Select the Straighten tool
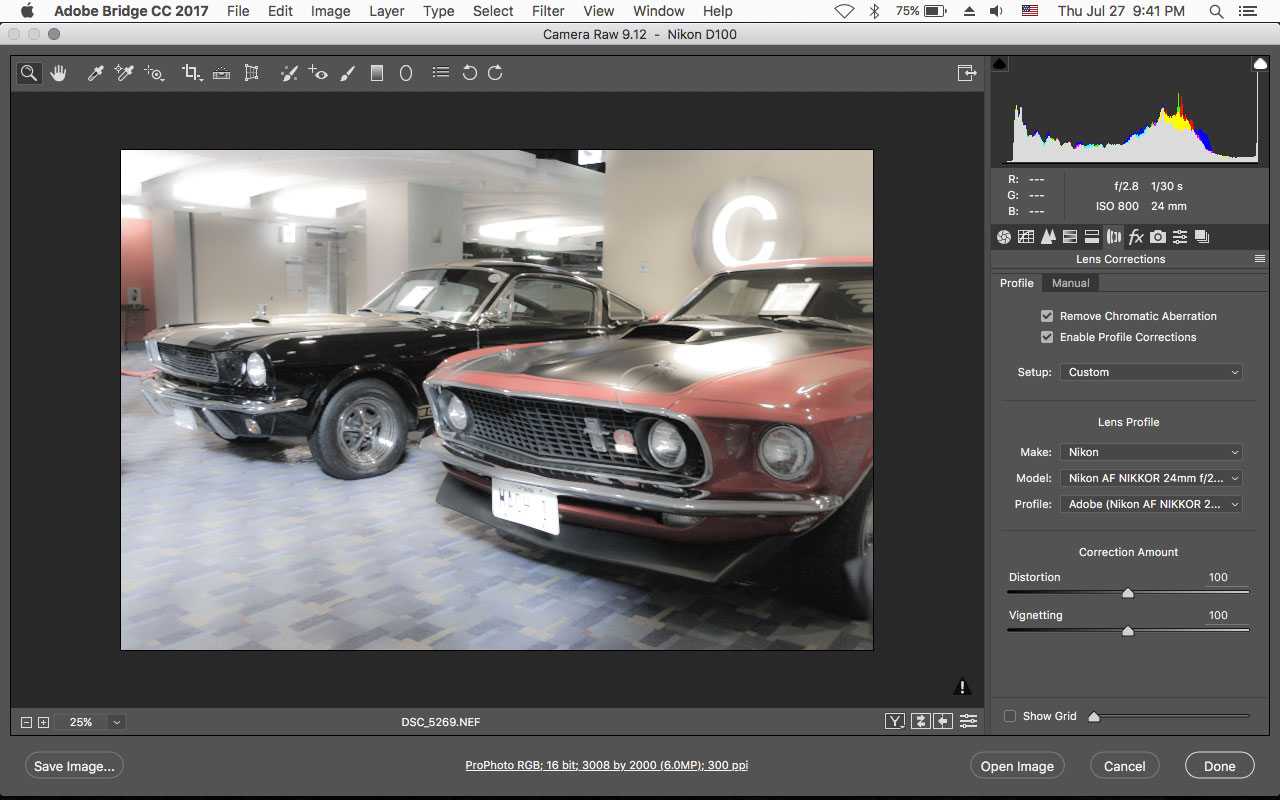Screen dimensions: 1280x800 (x=222, y=73)
